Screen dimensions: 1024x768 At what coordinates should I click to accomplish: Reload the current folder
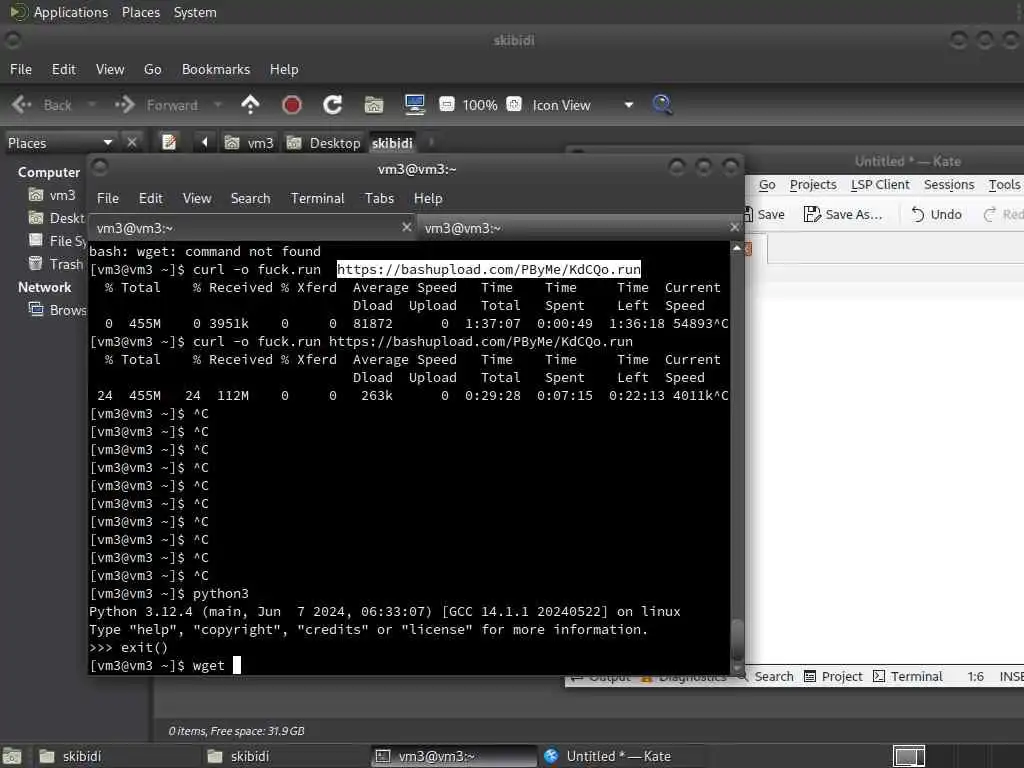click(x=332, y=104)
